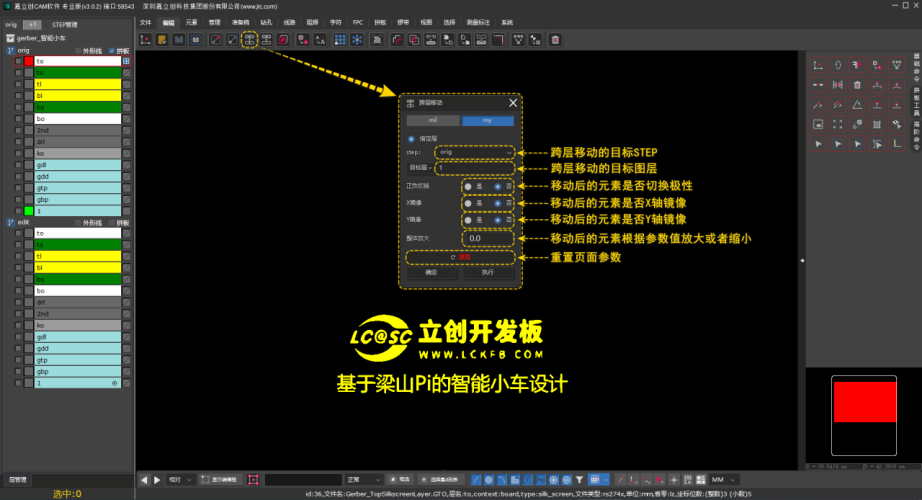This screenshot has height=500, width=922.
Task: Click the crosshair snap icon in bottom bar
Action: 674,480
